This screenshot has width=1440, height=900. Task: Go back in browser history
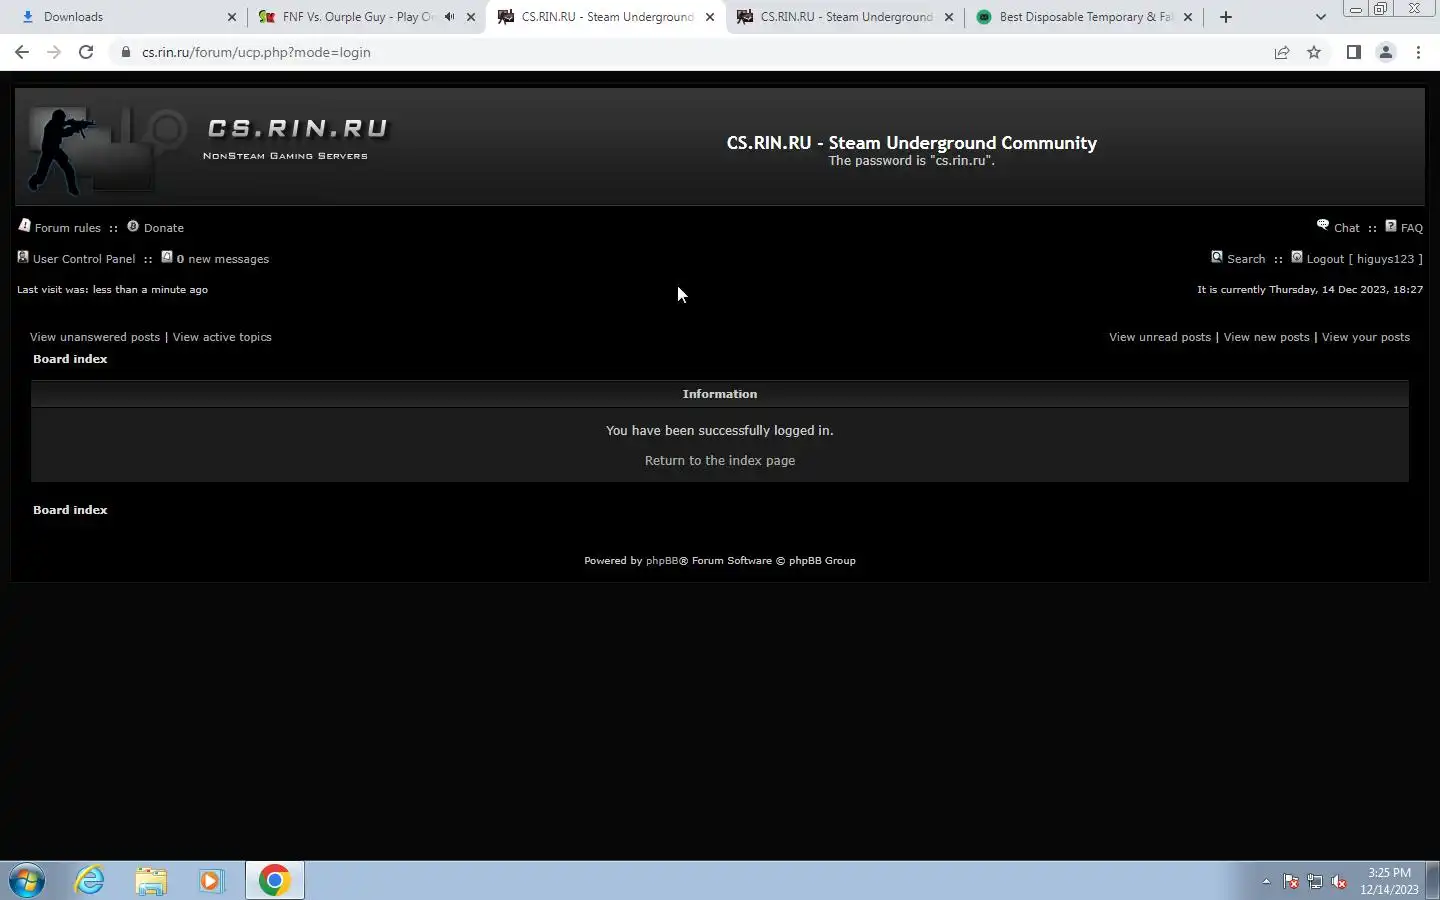tap(22, 52)
